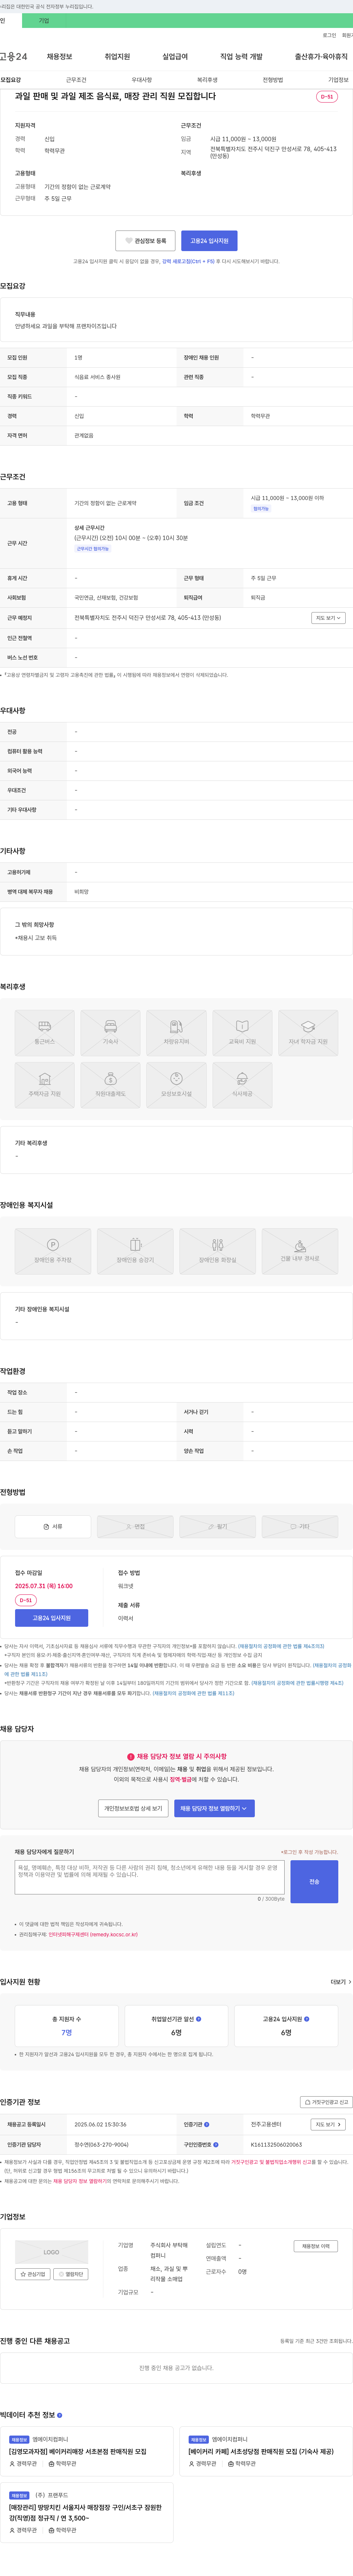Click the 관심기업 star button
Screen dimensions: 353x2576
[x=33, y=2274]
